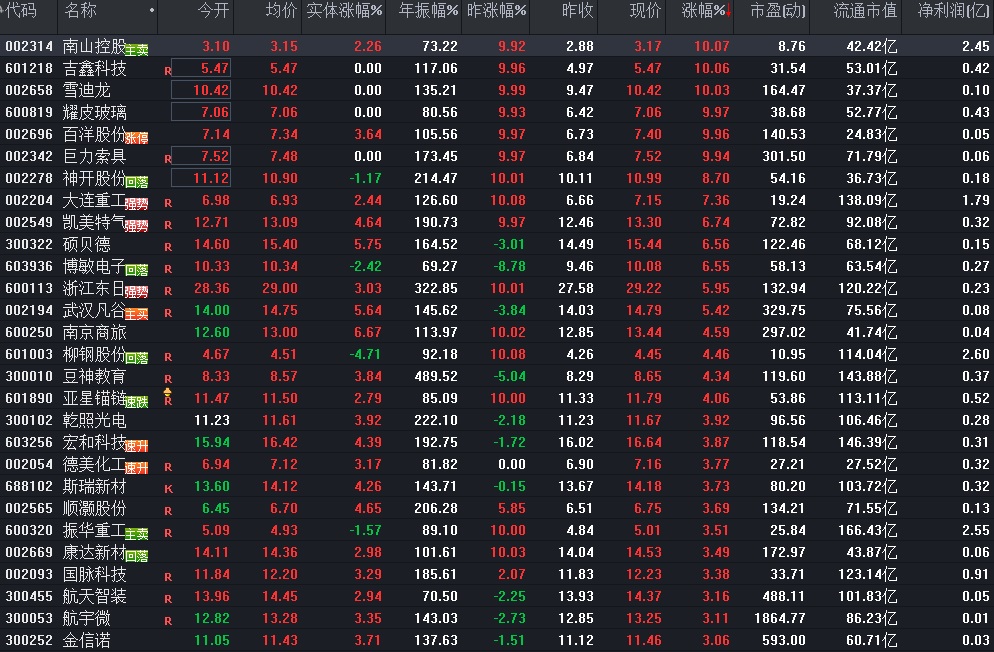Click the red sort arrow on 涨幅% header
This screenshot has width=994, height=652.
729,12
